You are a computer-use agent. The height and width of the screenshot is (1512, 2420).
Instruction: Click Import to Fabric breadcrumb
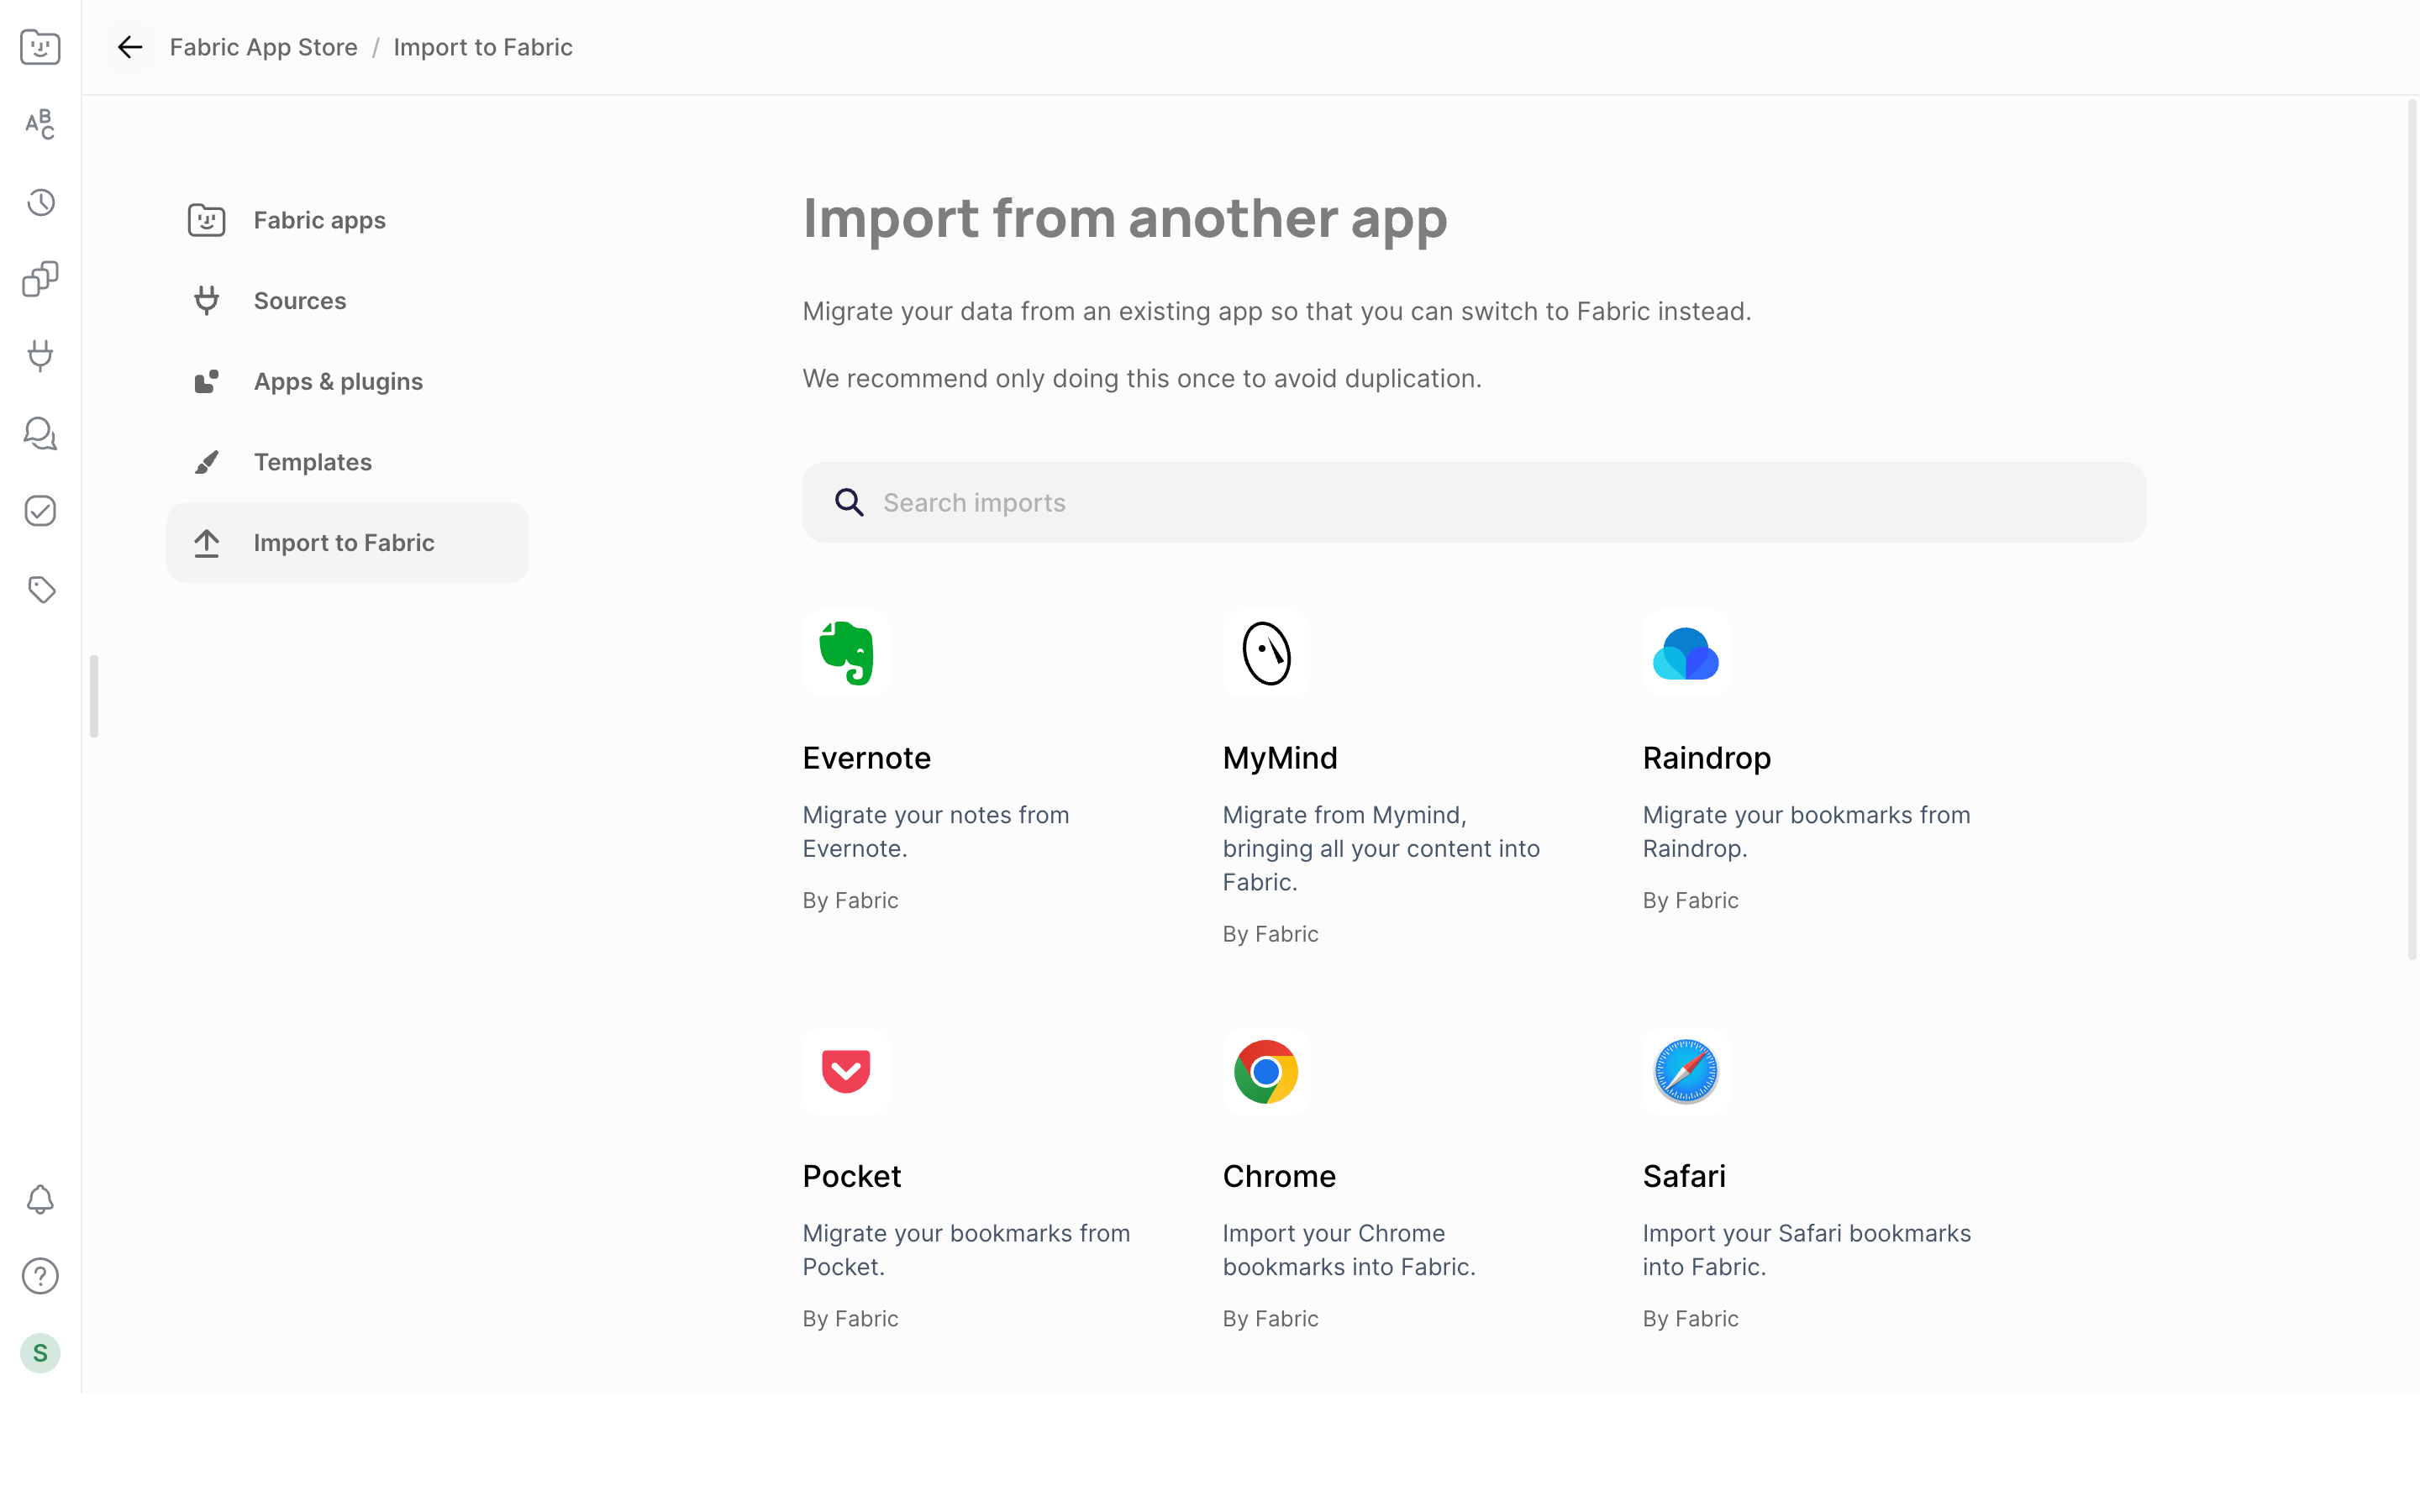coord(483,47)
